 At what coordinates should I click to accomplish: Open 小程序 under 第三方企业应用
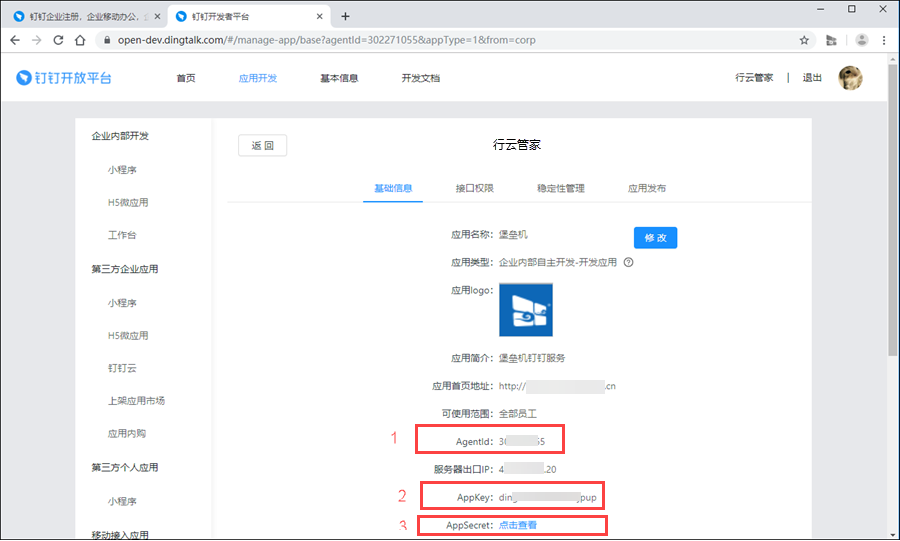[122, 303]
